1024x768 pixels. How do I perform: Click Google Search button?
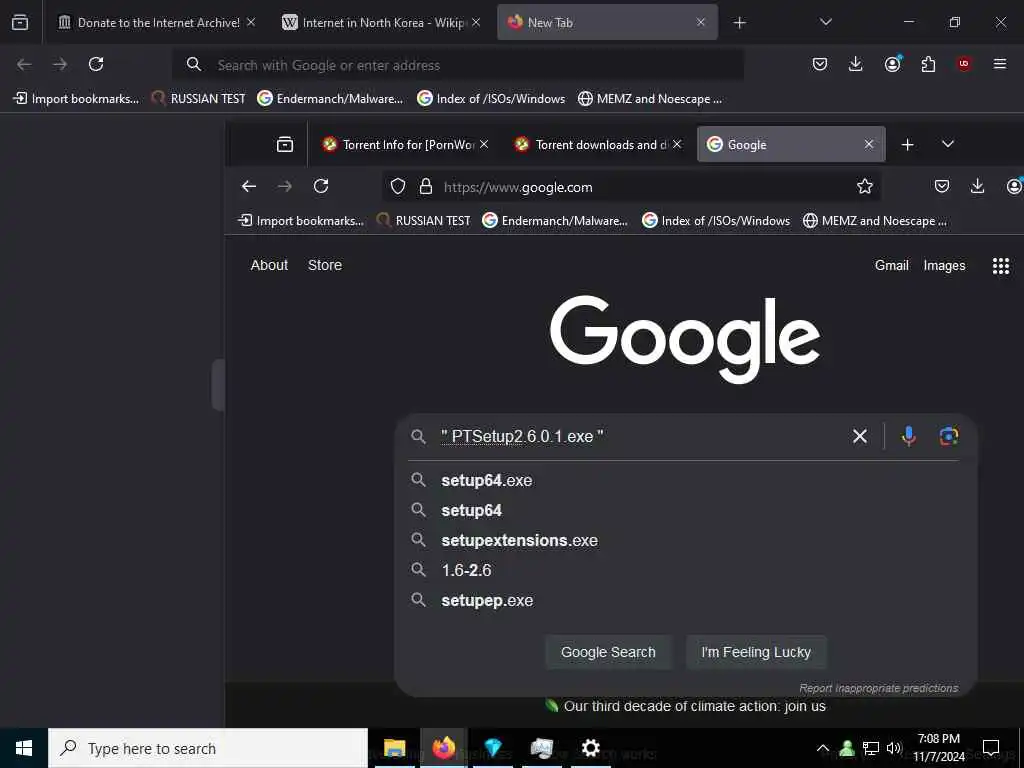pyautogui.click(x=608, y=652)
